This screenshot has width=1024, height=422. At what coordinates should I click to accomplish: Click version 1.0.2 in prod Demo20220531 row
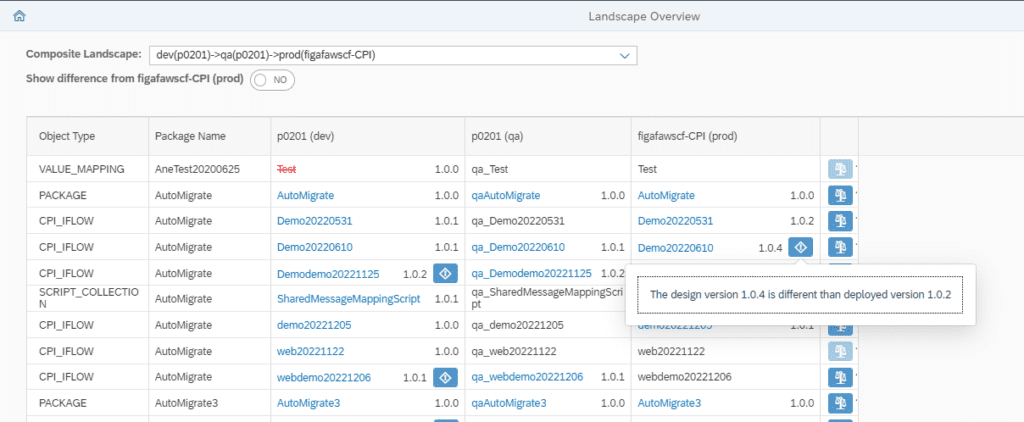(x=802, y=221)
